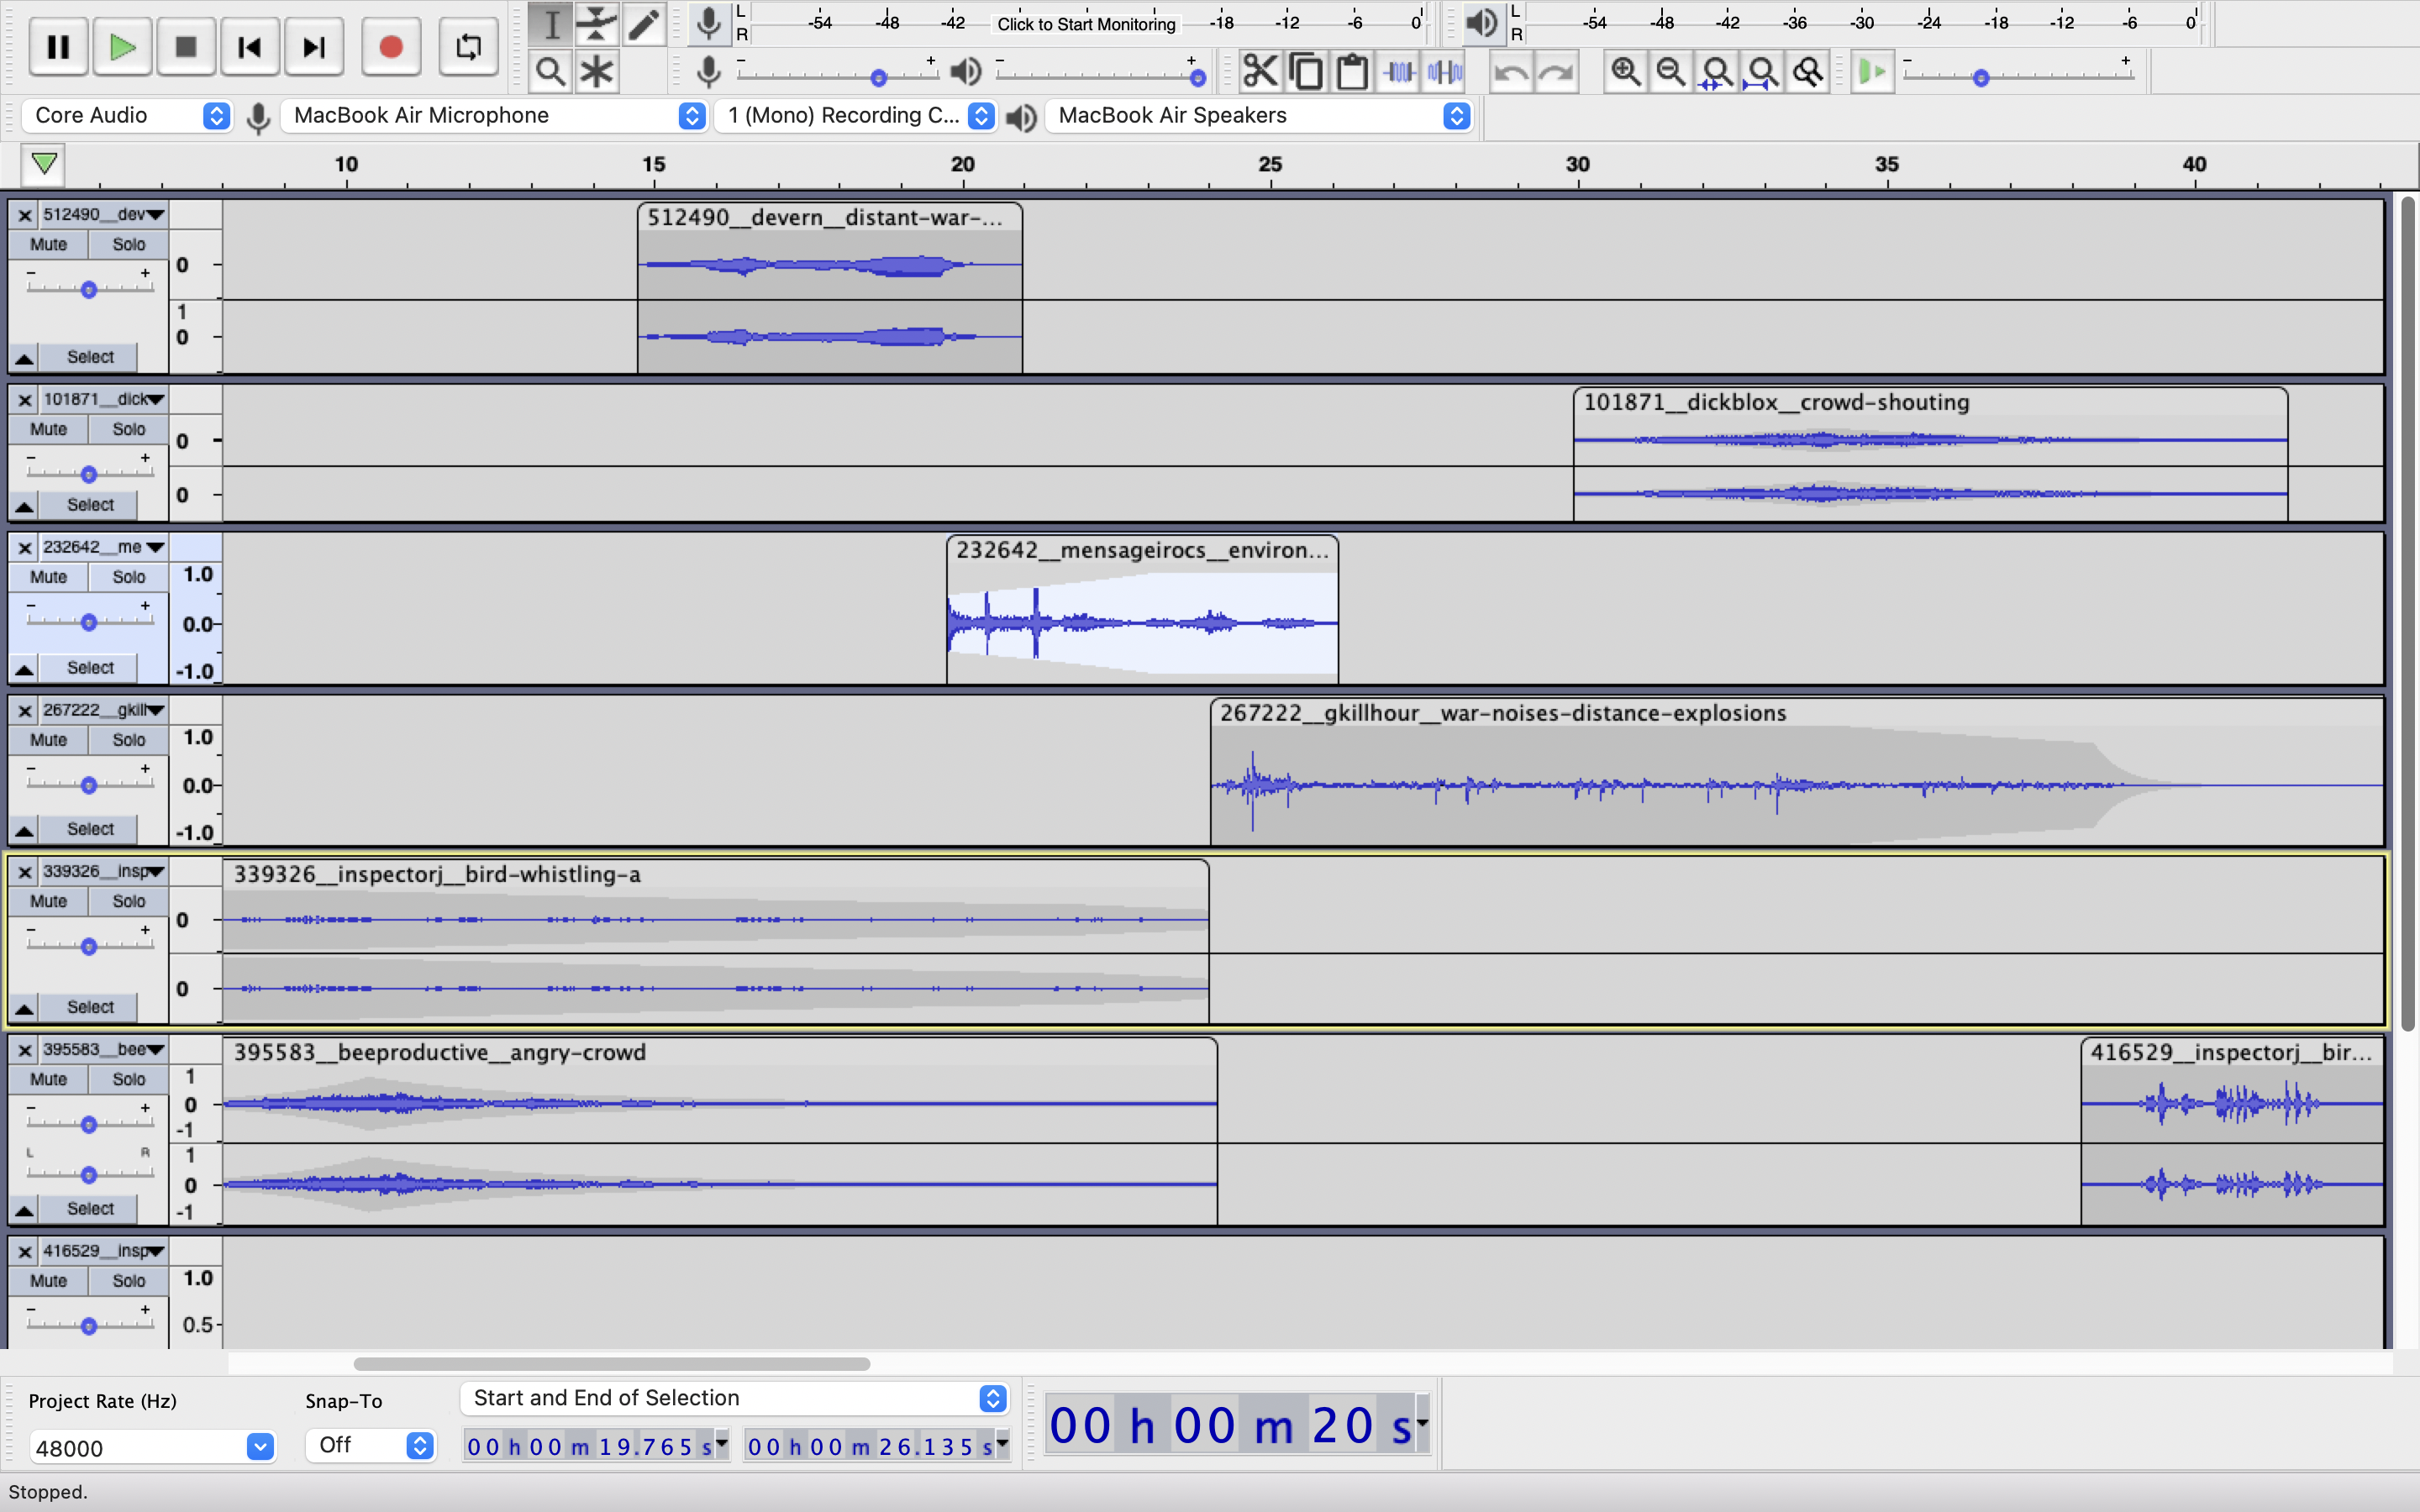Viewport: 2420px width, 1512px height.
Task: Click Silence audio selection icon
Action: coord(1445,72)
